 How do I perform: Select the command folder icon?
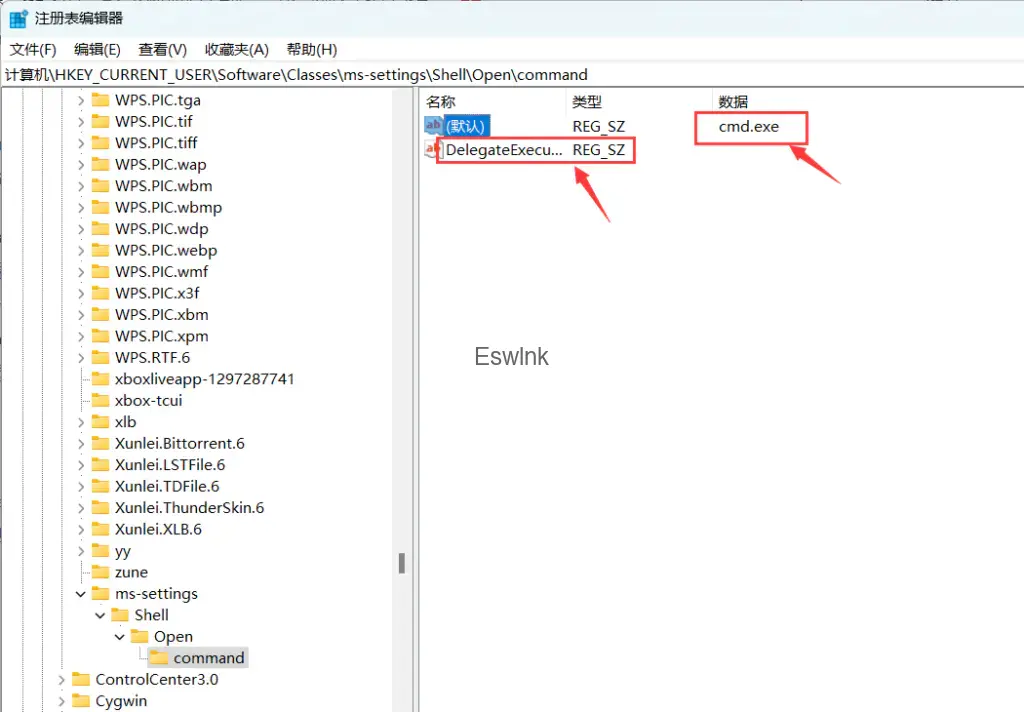(159, 658)
